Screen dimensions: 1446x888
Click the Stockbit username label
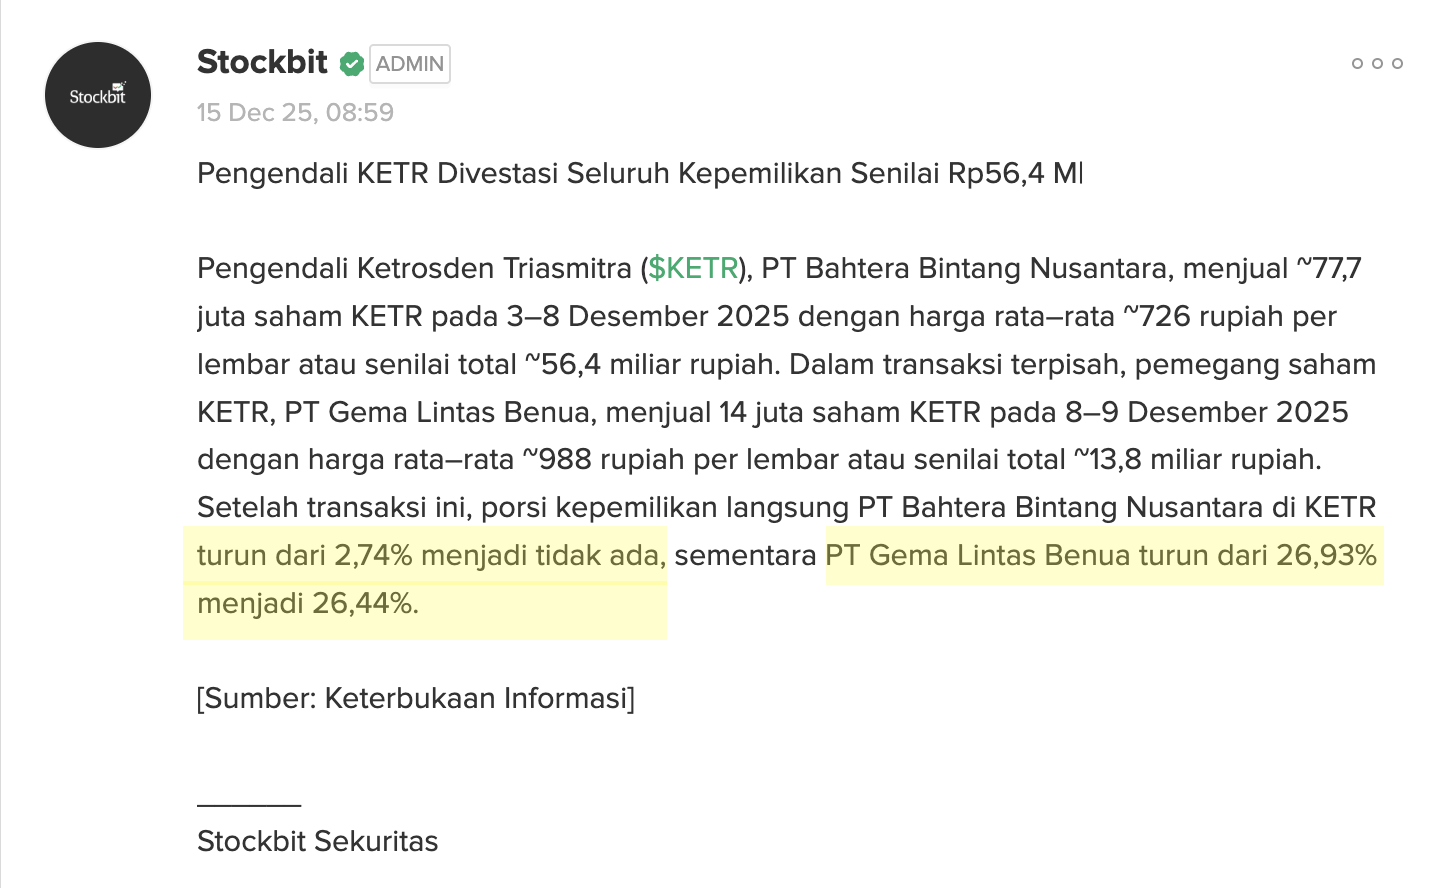pos(262,62)
